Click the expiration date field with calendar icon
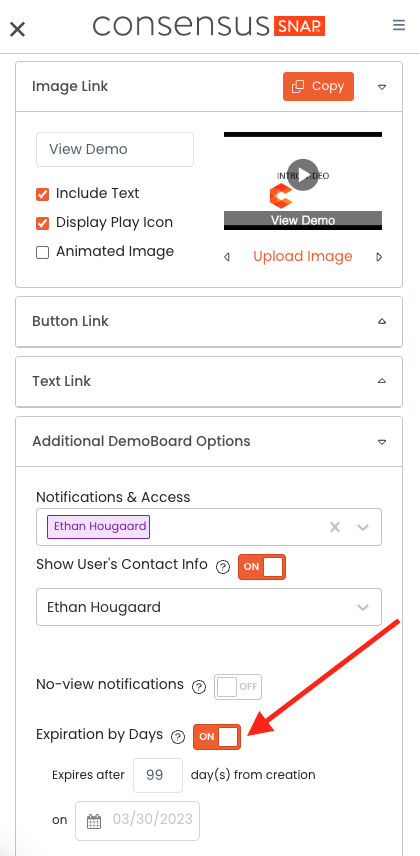This screenshot has height=856, width=420. 138,821
